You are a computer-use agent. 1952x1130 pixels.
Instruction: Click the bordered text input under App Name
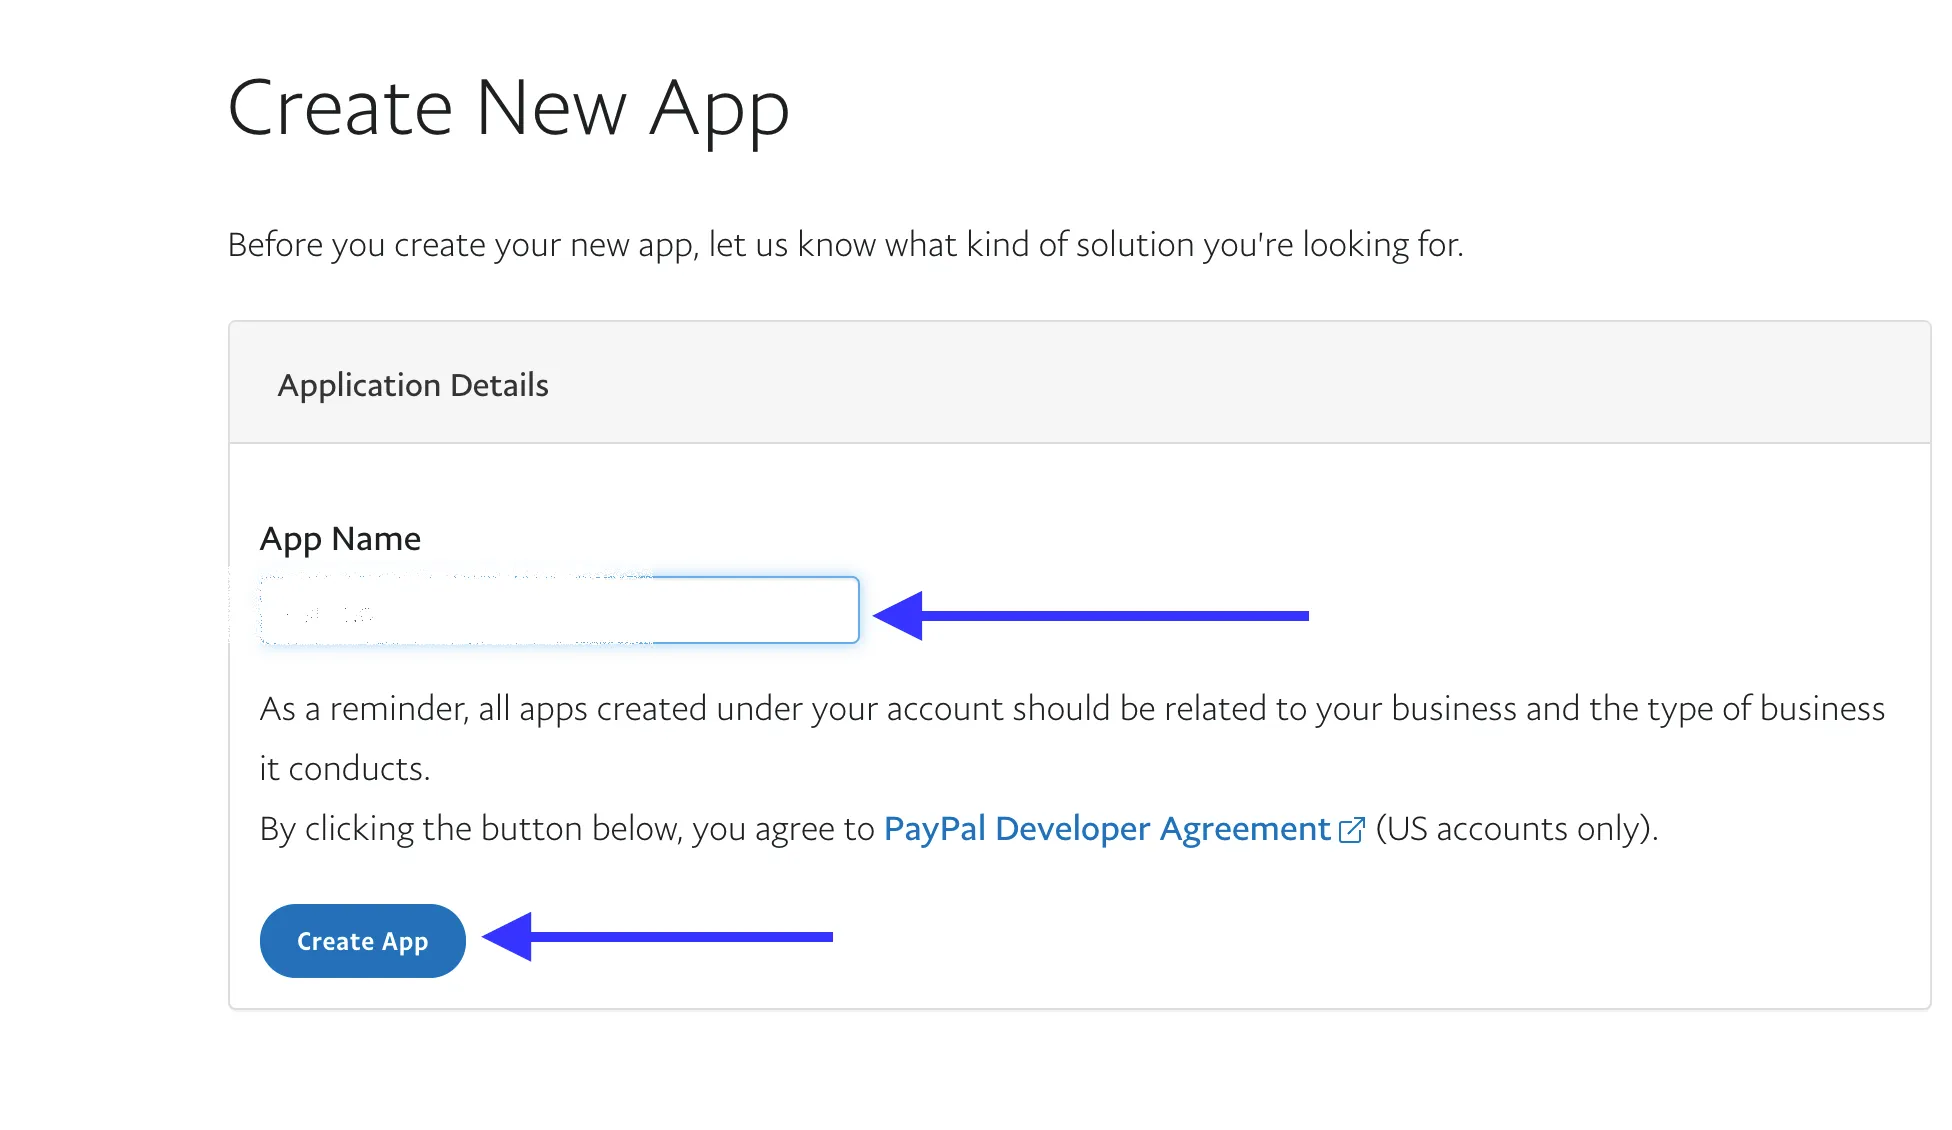[558, 609]
